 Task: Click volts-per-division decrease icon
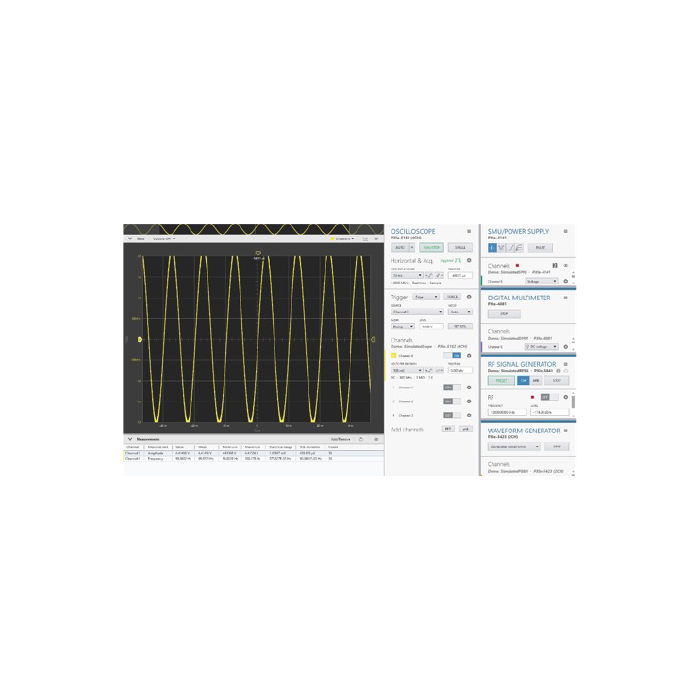[x=429, y=371]
